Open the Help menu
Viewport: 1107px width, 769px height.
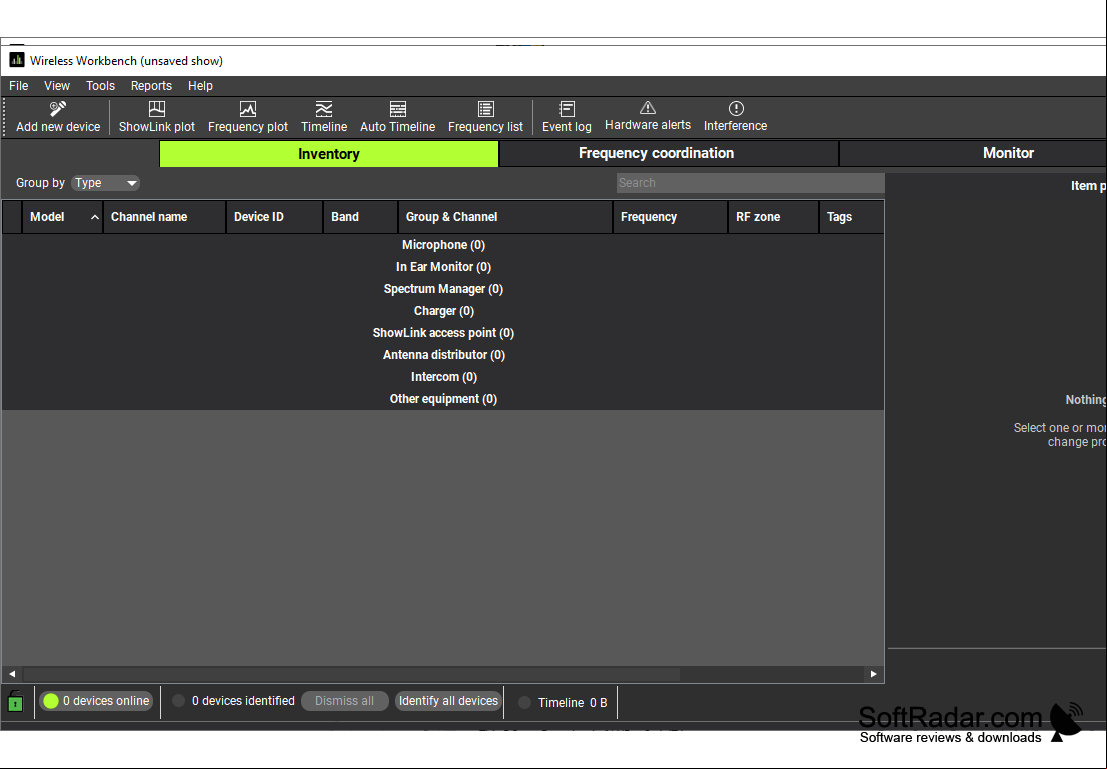201,85
